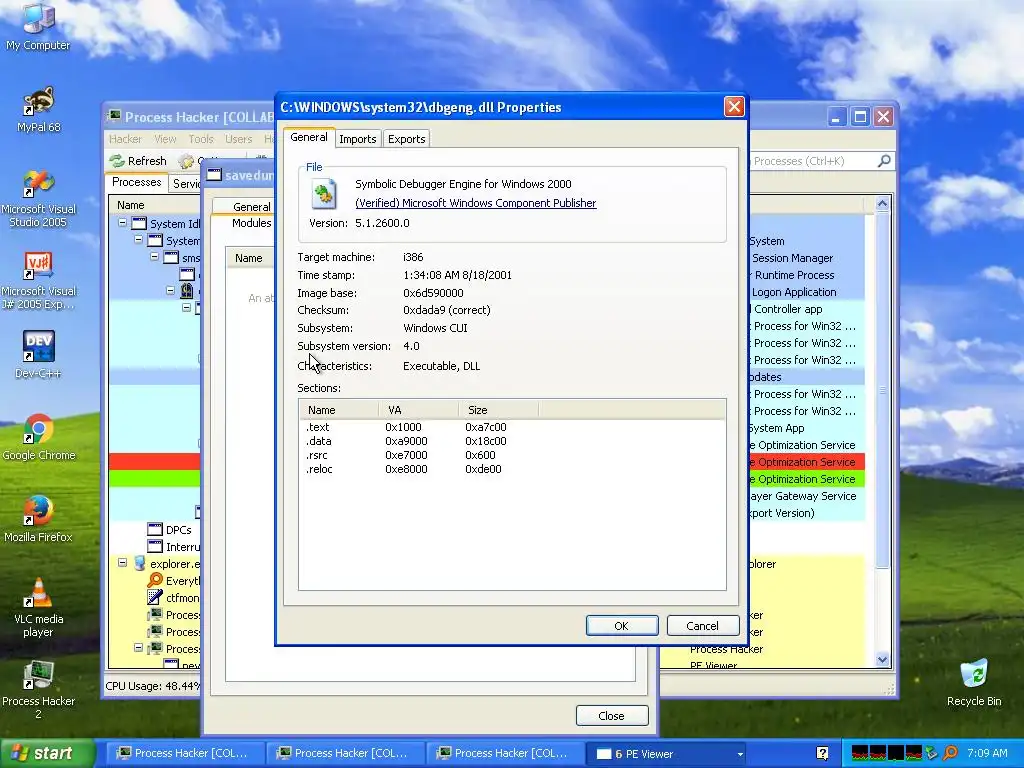
Task: Launch Mozilla Firefox desktop shortcut
Action: click(x=38, y=519)
